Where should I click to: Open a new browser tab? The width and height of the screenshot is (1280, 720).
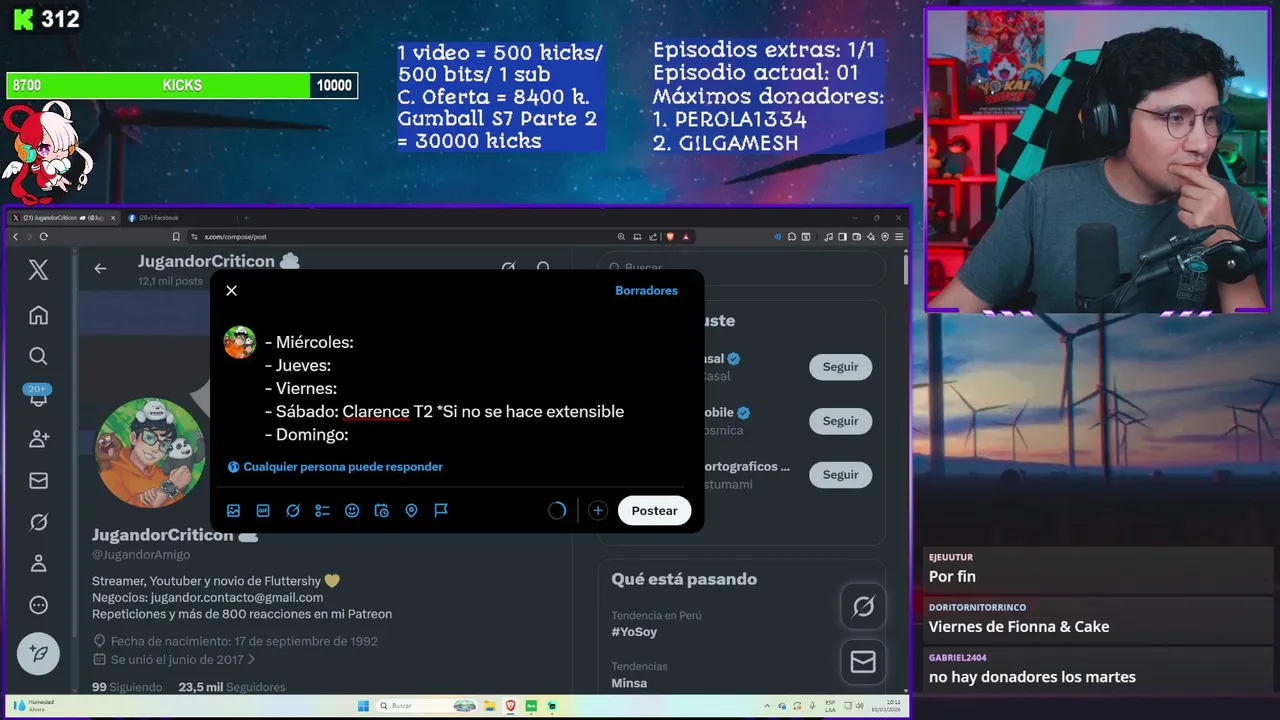[246, 218]
